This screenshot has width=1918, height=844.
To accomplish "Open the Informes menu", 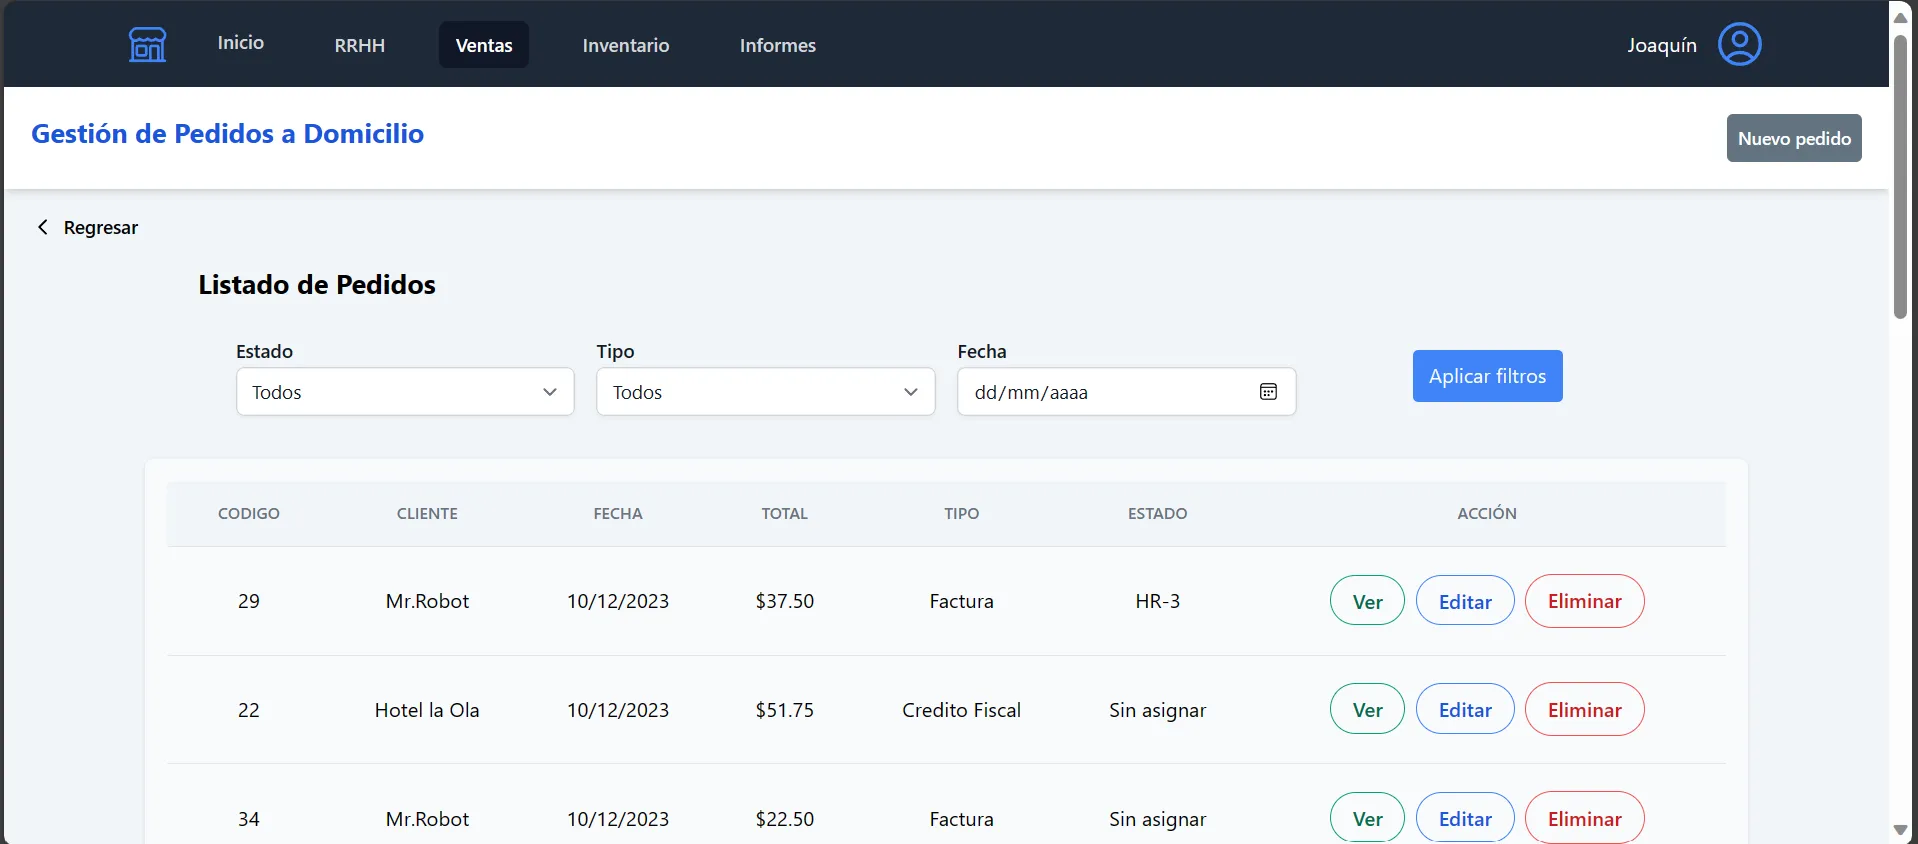I will tap(778, 45).
